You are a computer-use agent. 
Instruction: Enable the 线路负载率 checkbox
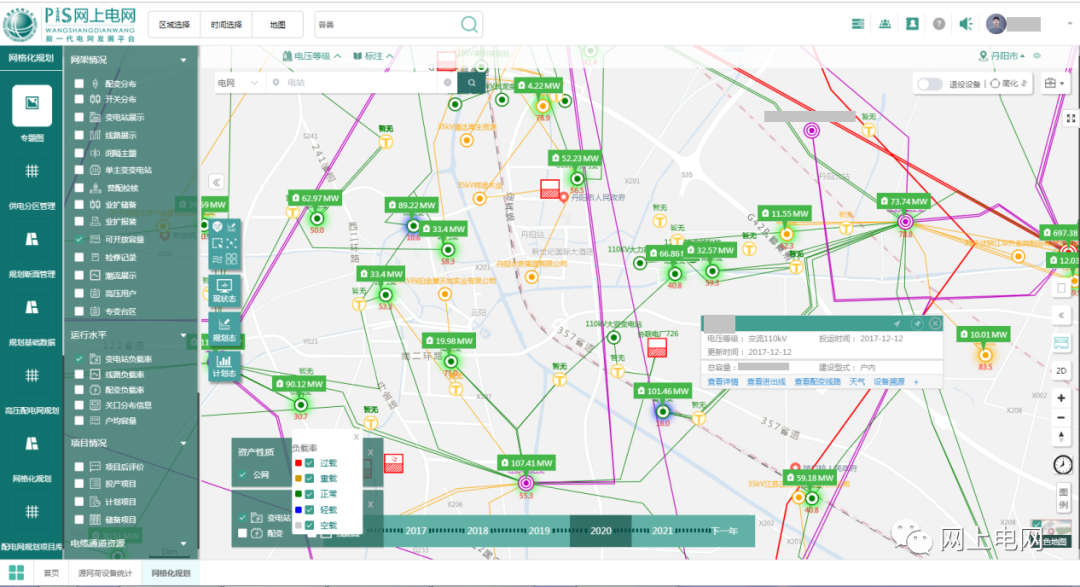click(79, 374)
